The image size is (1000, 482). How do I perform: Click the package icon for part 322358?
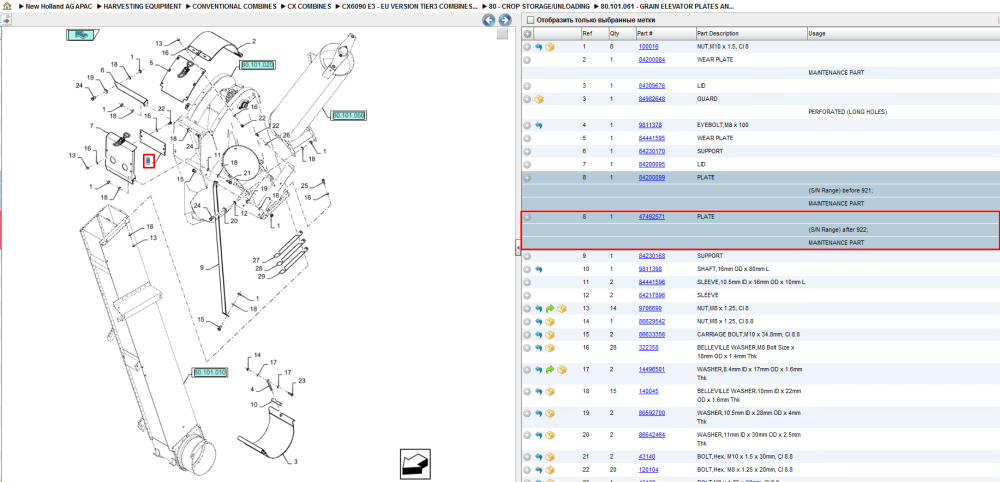point(550,347)
